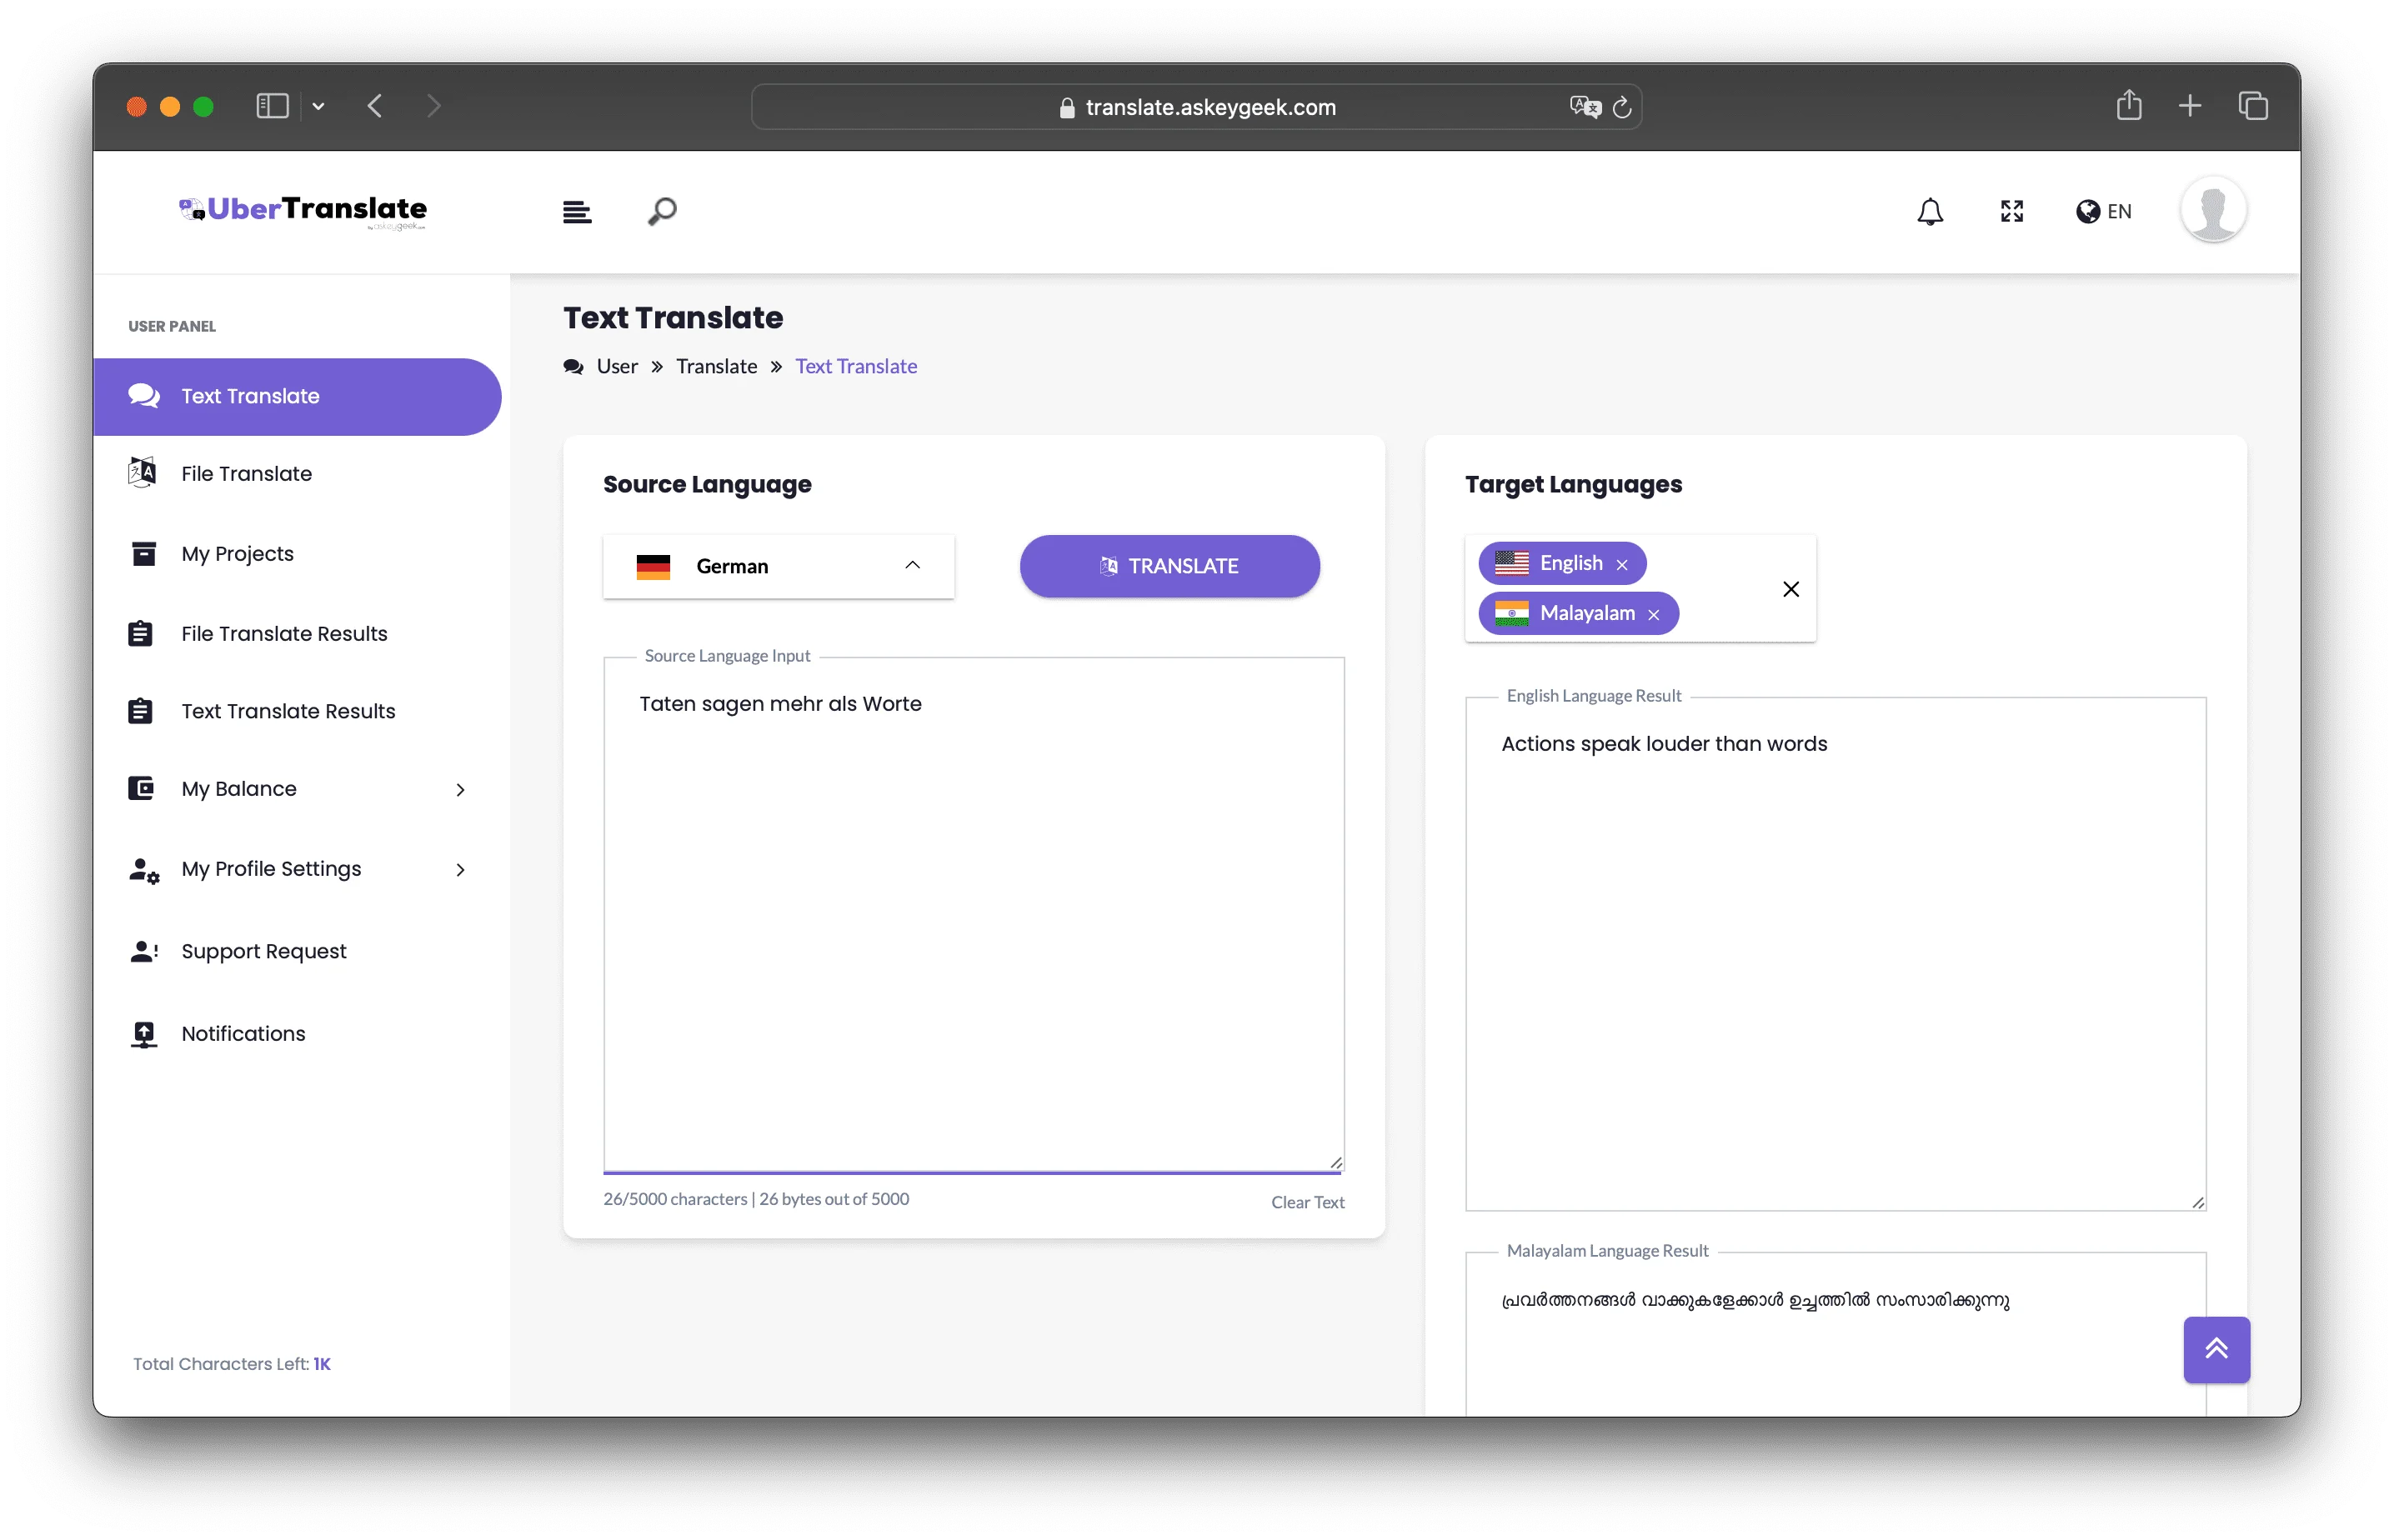
Task: Click the File Translate Results clipboard icon
Action: pos(140,633)
